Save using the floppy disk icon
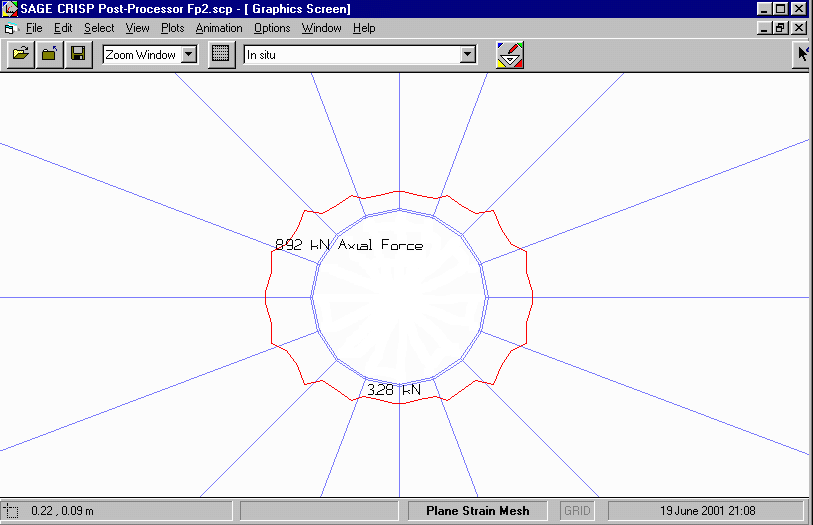813x525 pixels. pos(78,54)
